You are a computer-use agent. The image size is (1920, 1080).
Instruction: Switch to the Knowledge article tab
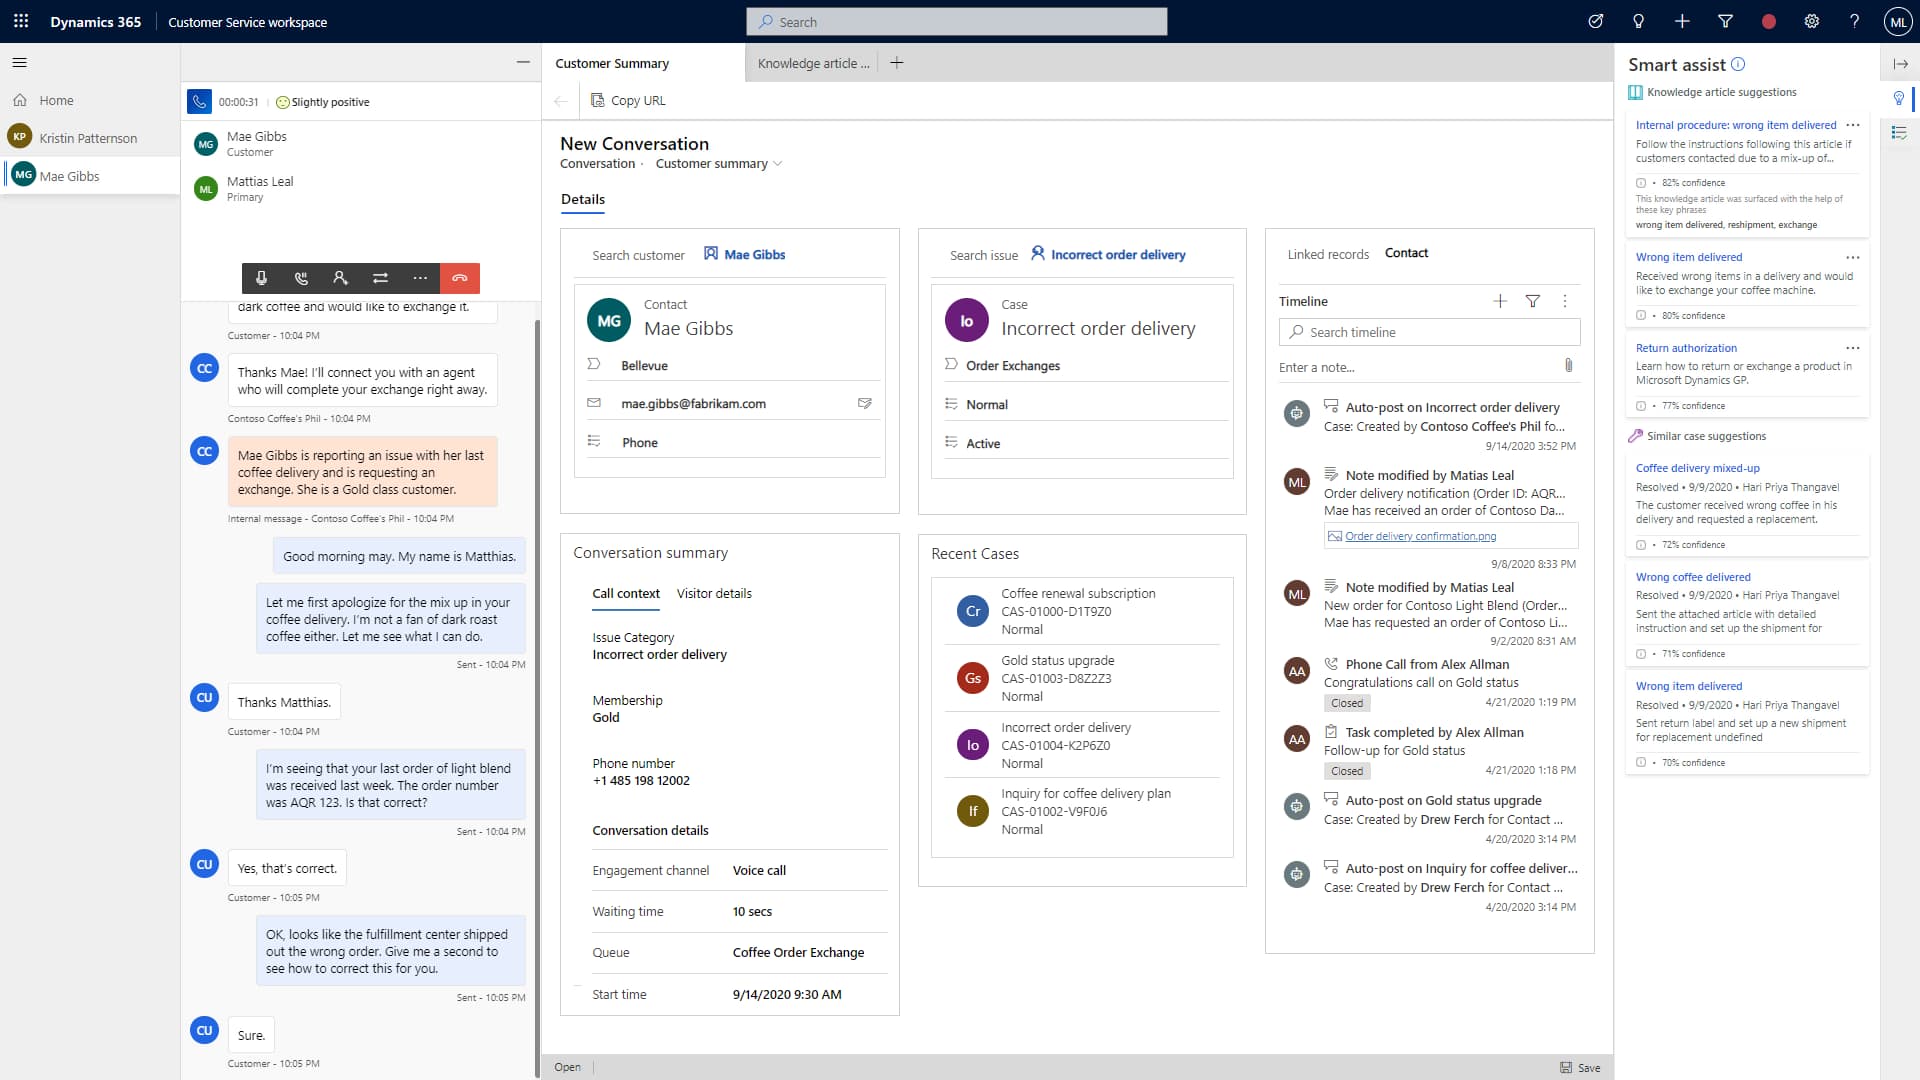812,63
